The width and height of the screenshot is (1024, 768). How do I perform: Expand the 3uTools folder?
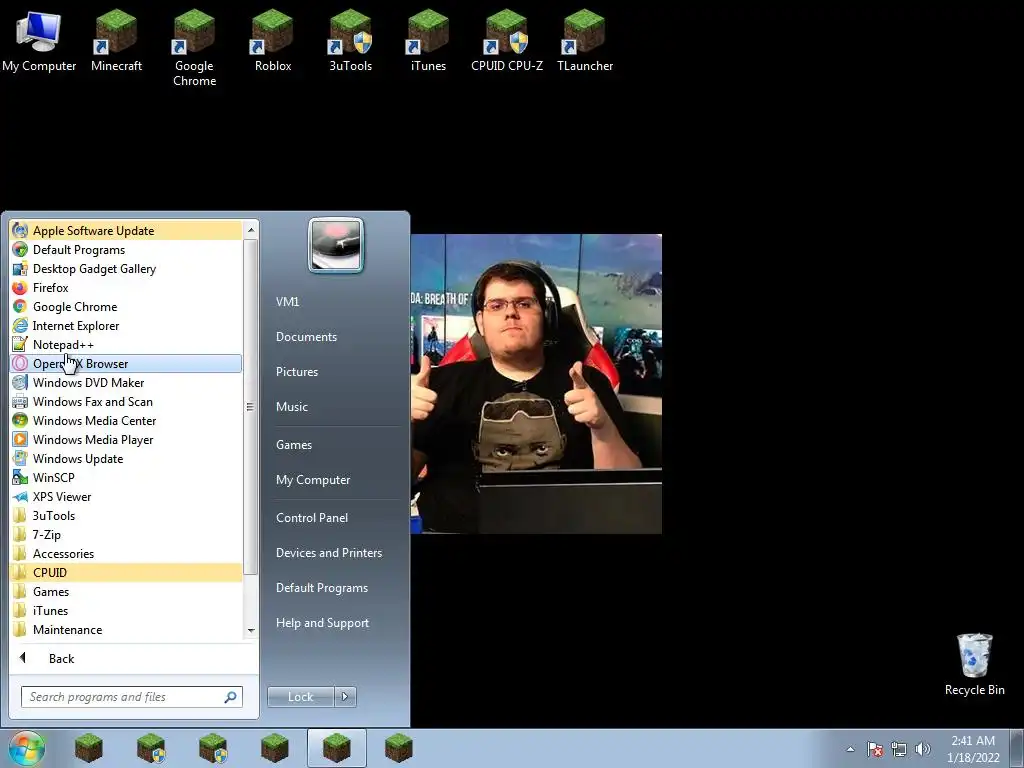(x=126, y=515)
